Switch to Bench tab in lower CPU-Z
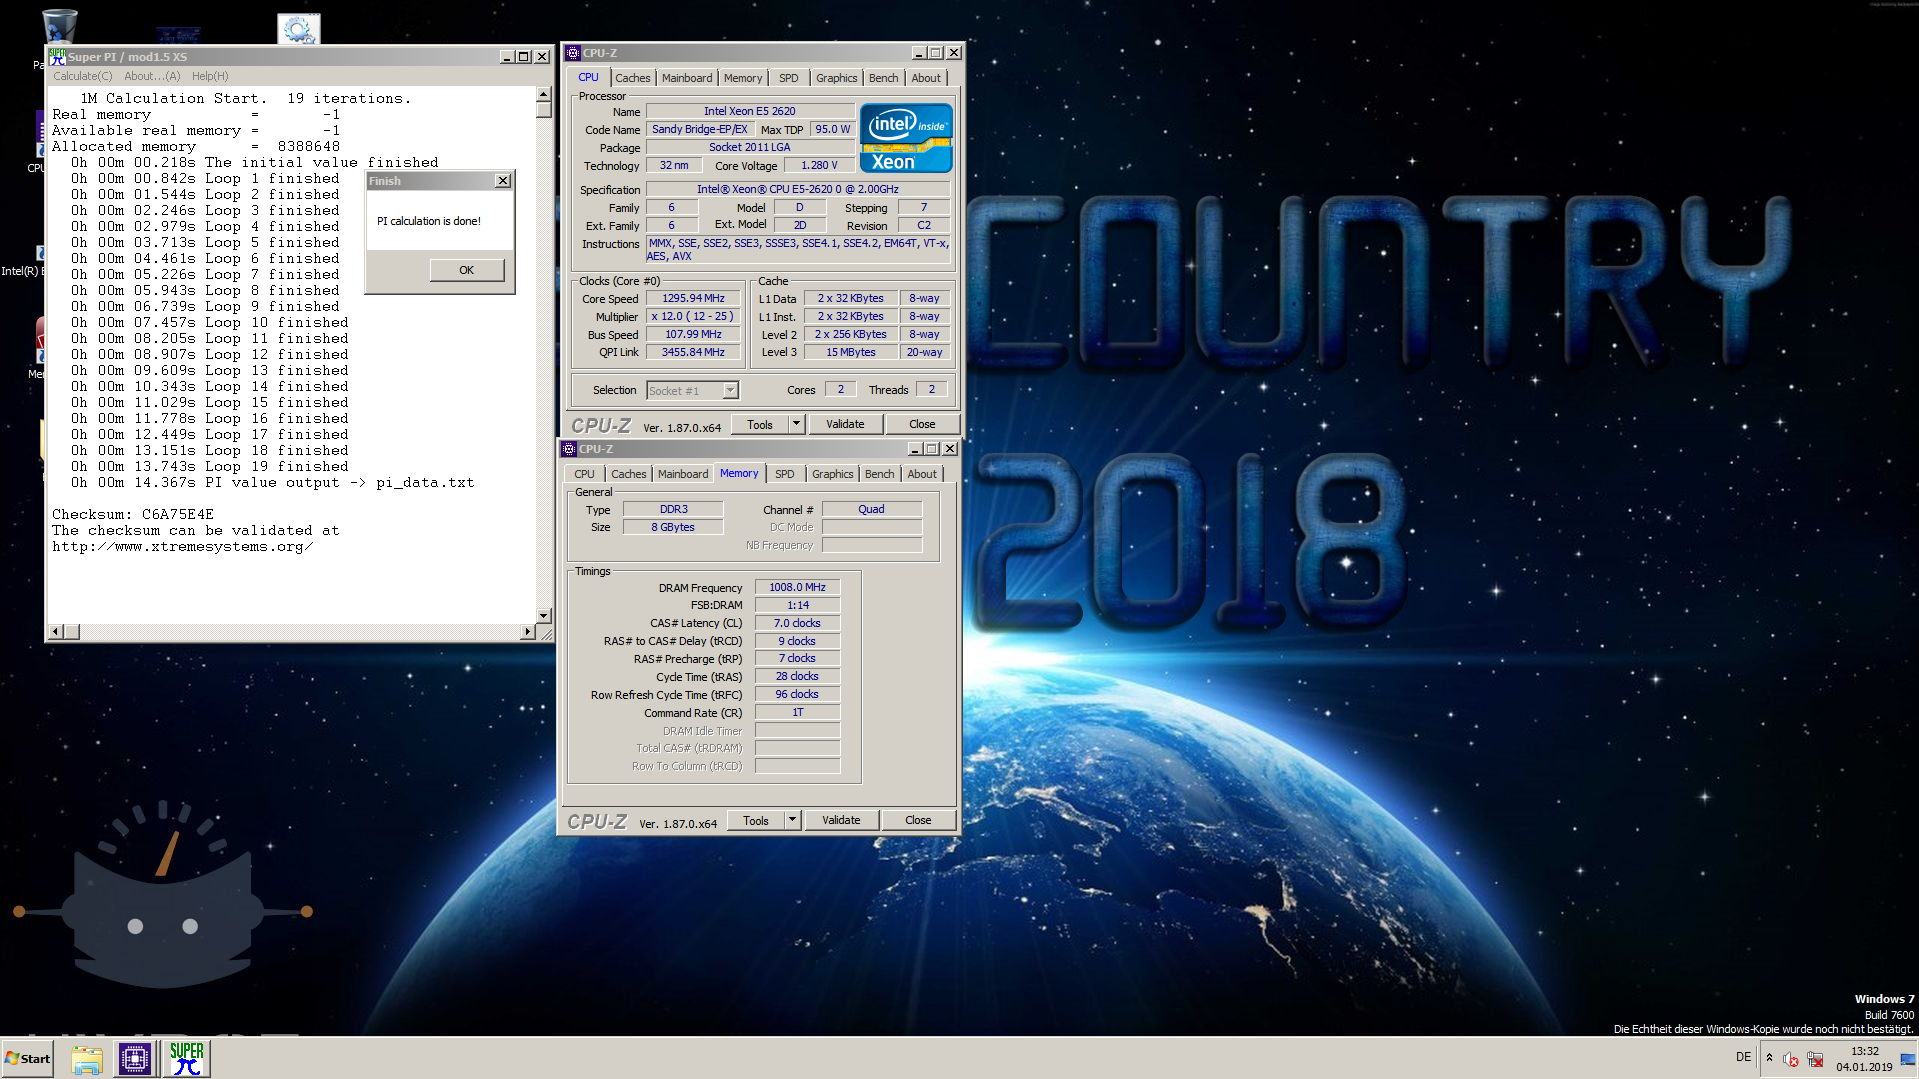The image size is (1919, 1079). click(879, 474)
